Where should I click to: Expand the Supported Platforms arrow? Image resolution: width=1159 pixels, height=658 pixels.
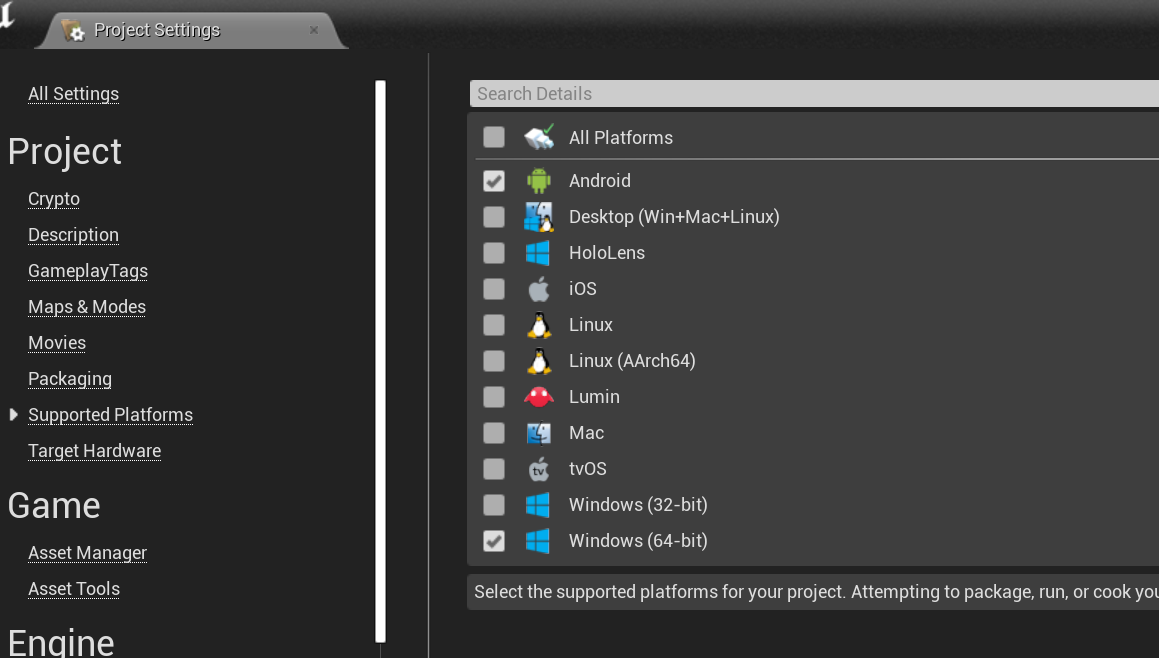[x=13, y=414]
